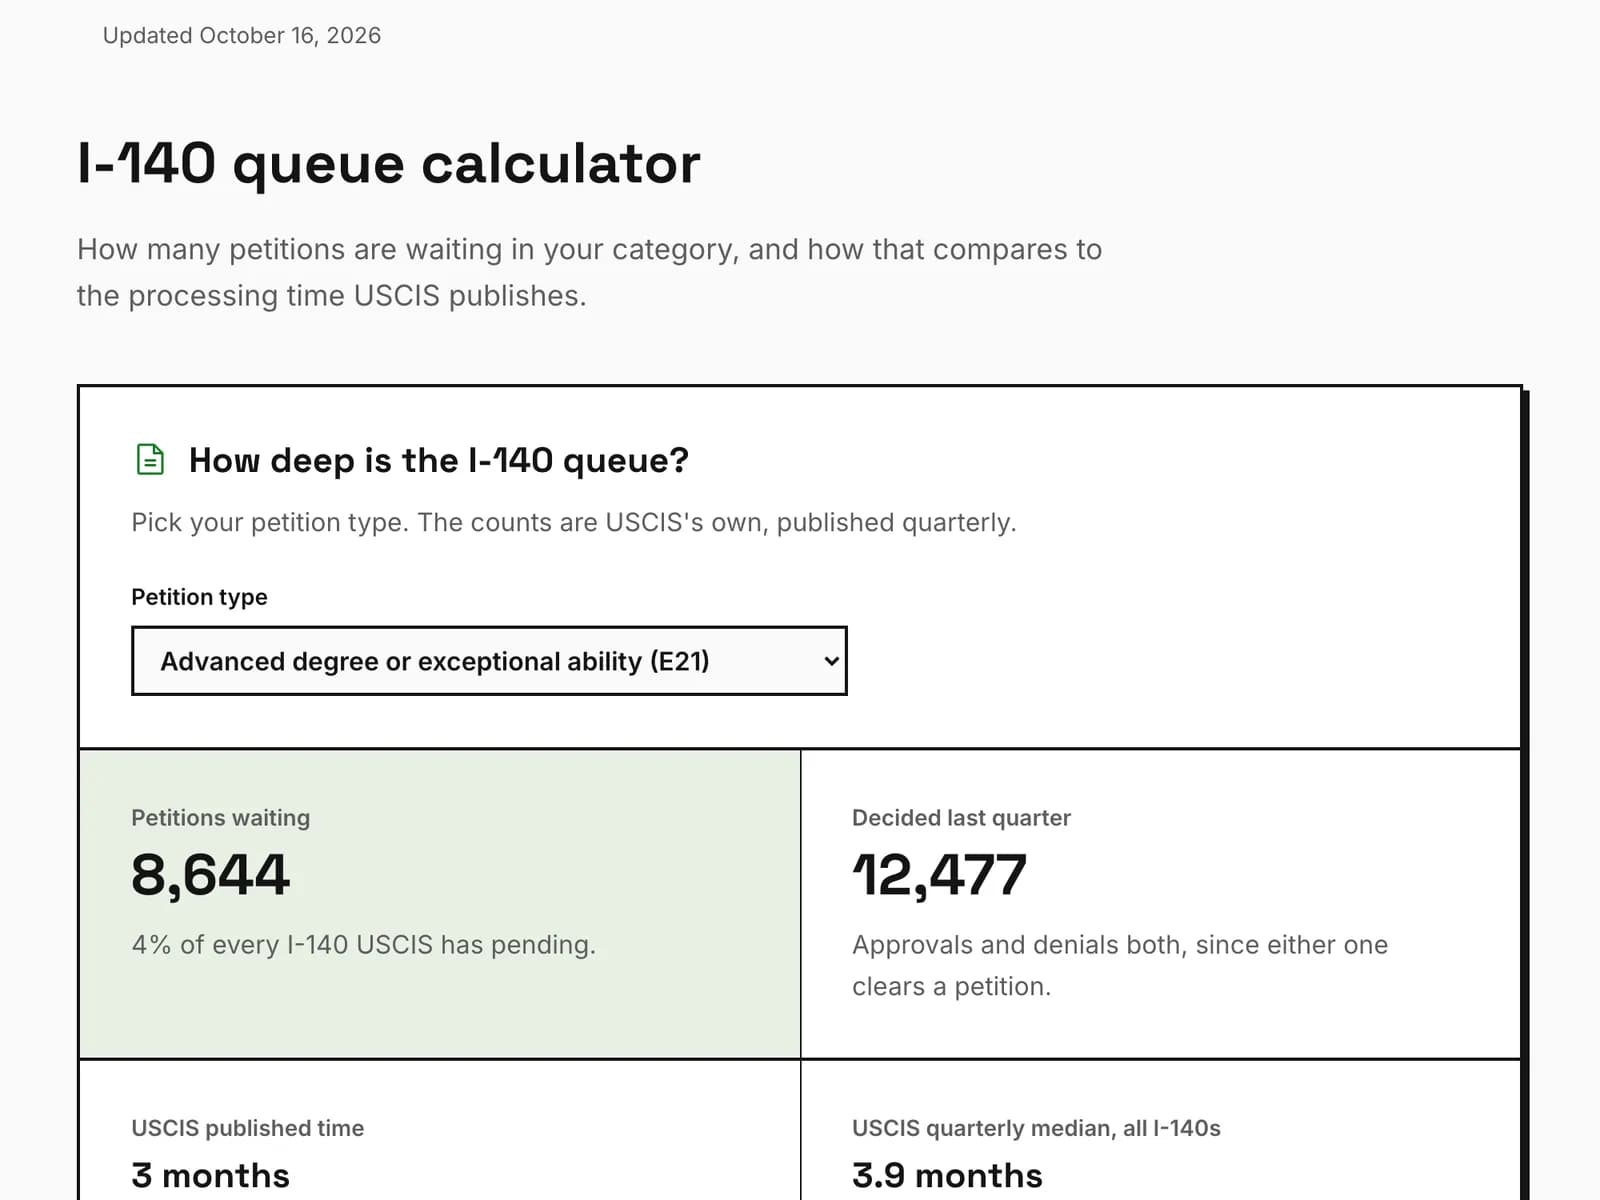Viewport: 1600px width, 1200px height.
Task: Click the 'Petition type' field label
Action: click(x=199, y=597)
